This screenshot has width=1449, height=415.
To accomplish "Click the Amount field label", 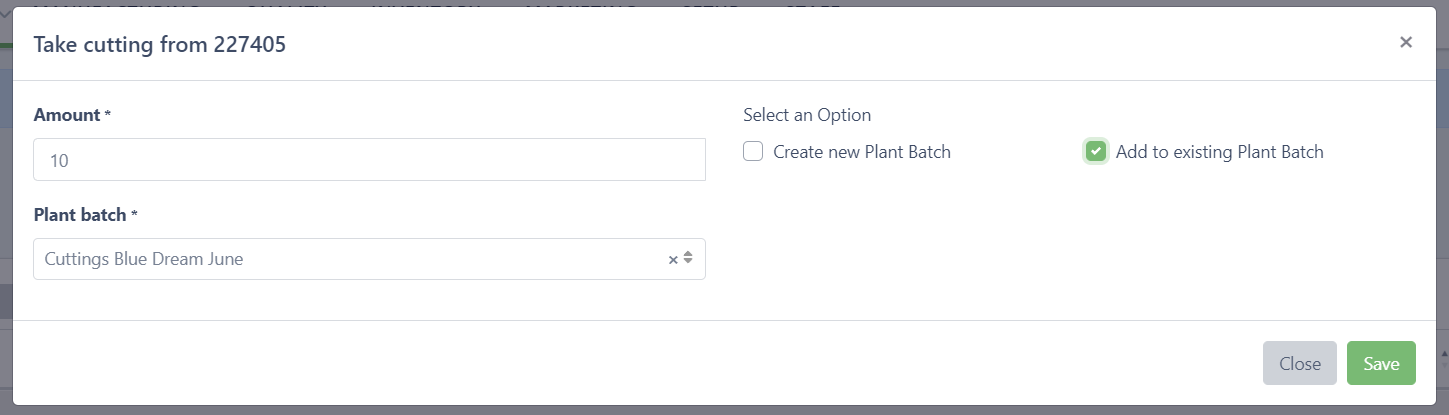I will 66,115.
